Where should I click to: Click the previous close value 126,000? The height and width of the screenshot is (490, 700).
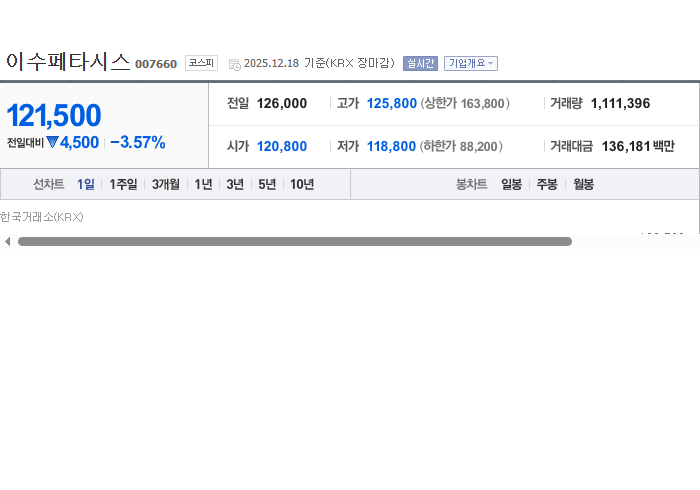(282, 104)
